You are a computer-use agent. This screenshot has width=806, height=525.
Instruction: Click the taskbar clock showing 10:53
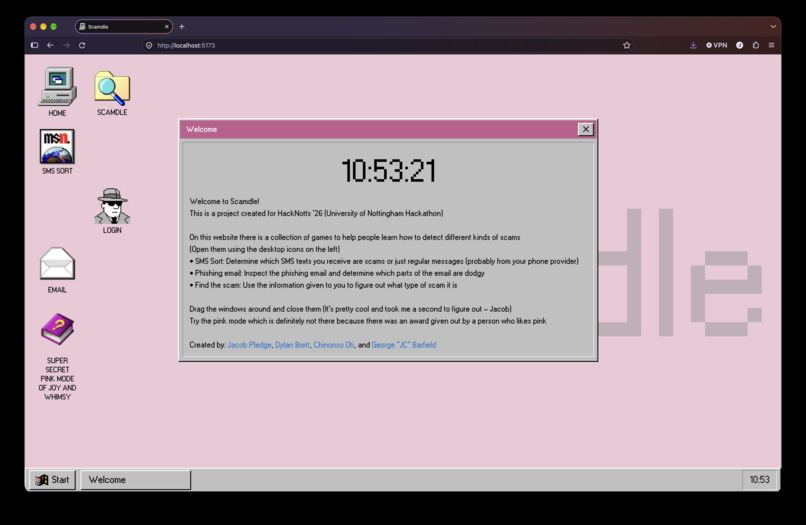coord(759,480)
